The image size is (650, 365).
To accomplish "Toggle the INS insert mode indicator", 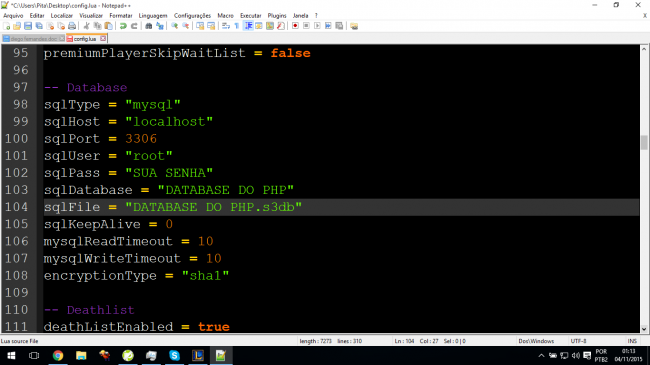I will point(632,341).
